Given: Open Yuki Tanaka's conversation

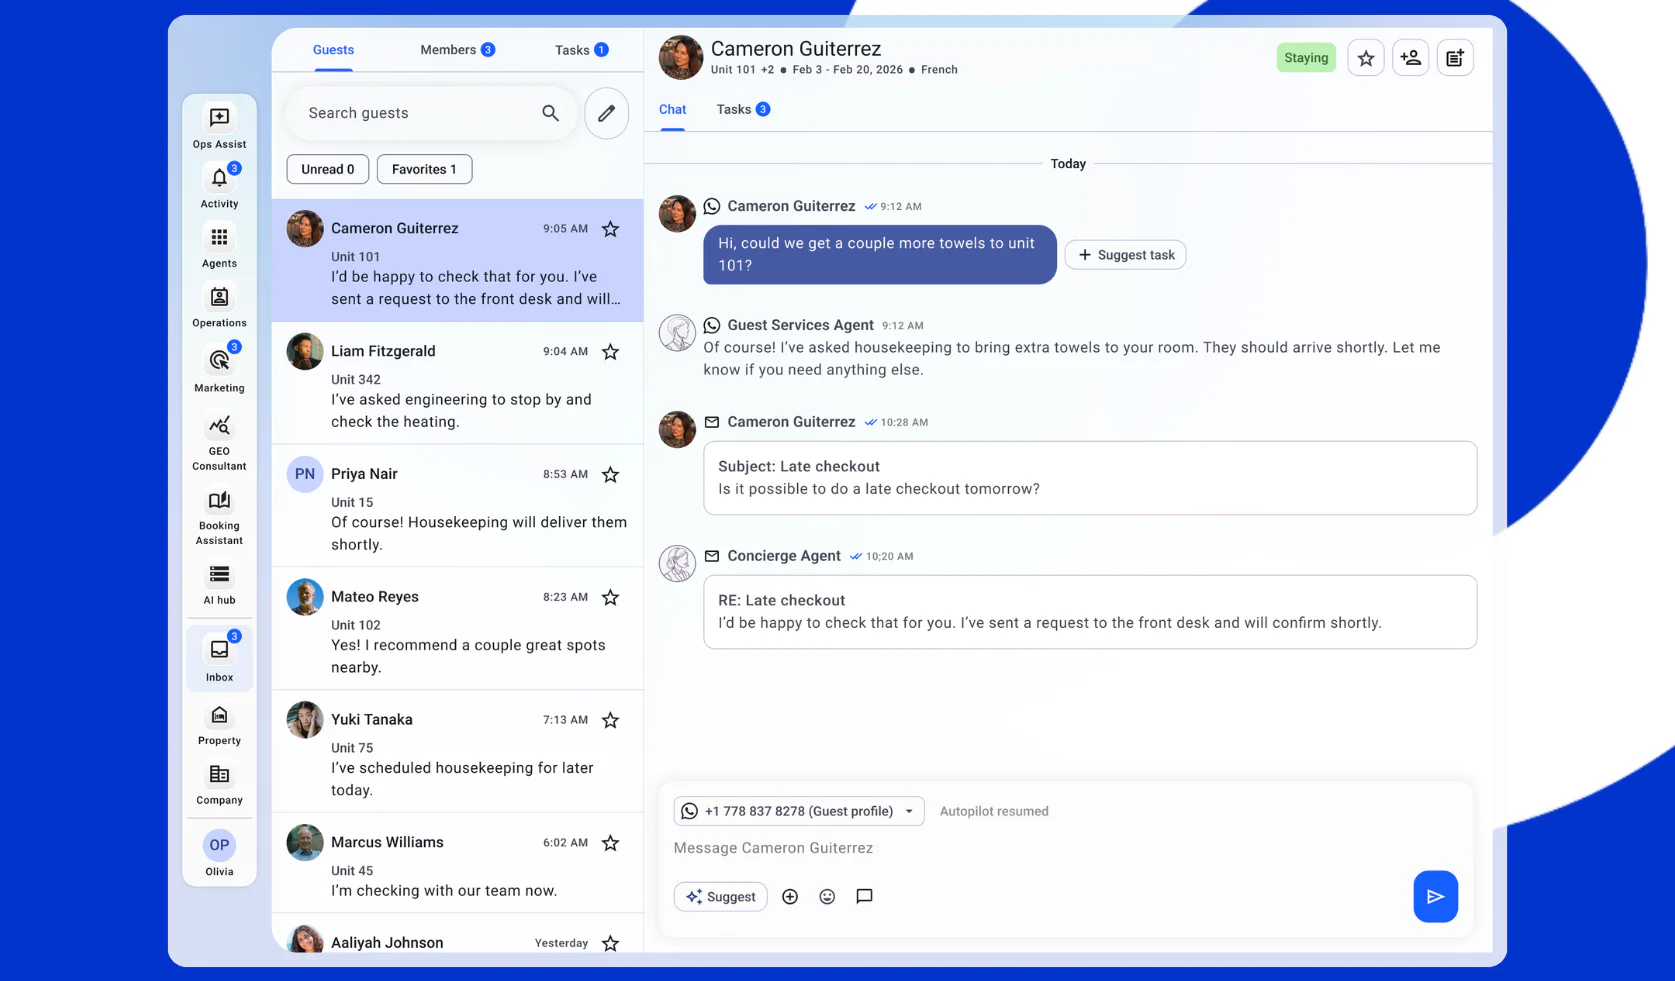Looking at the screenshot, I should click(457, 753).
